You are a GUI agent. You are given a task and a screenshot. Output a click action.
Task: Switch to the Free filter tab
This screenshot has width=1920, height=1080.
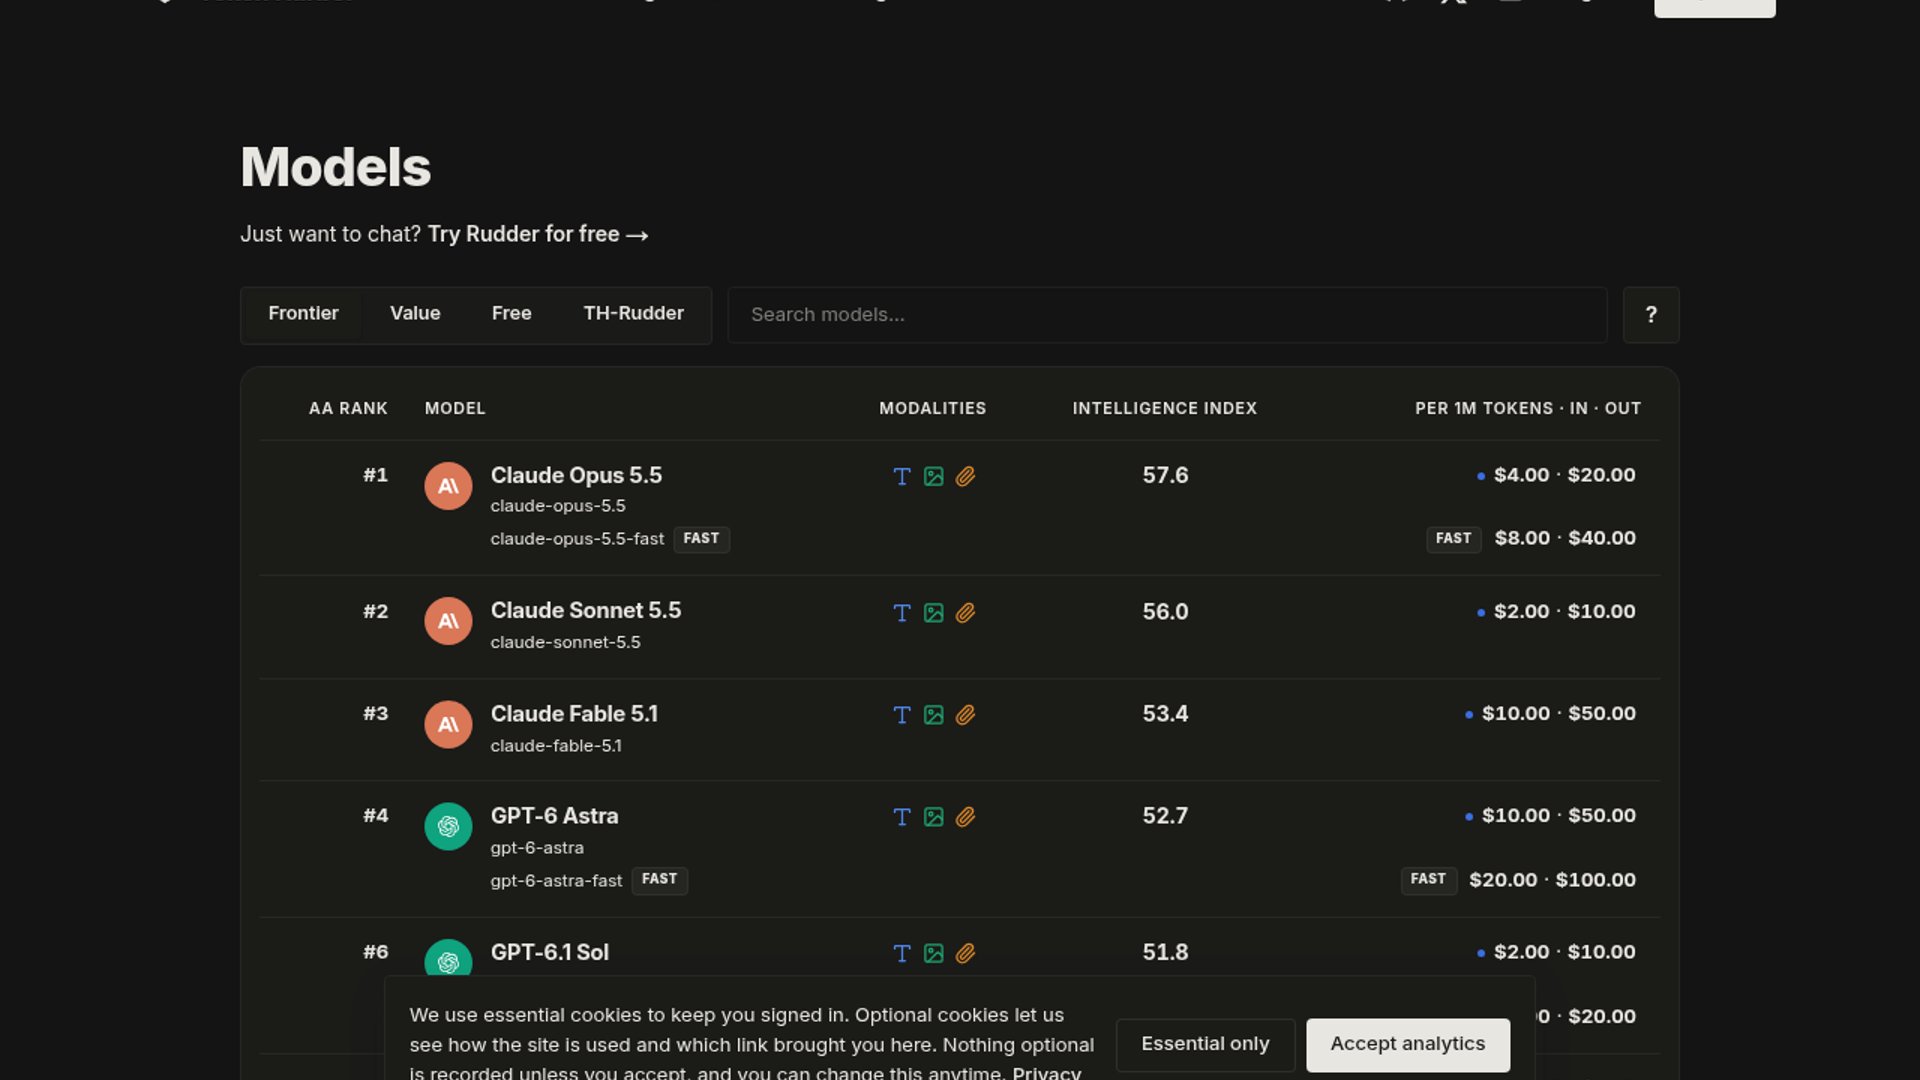pos(511,314)
